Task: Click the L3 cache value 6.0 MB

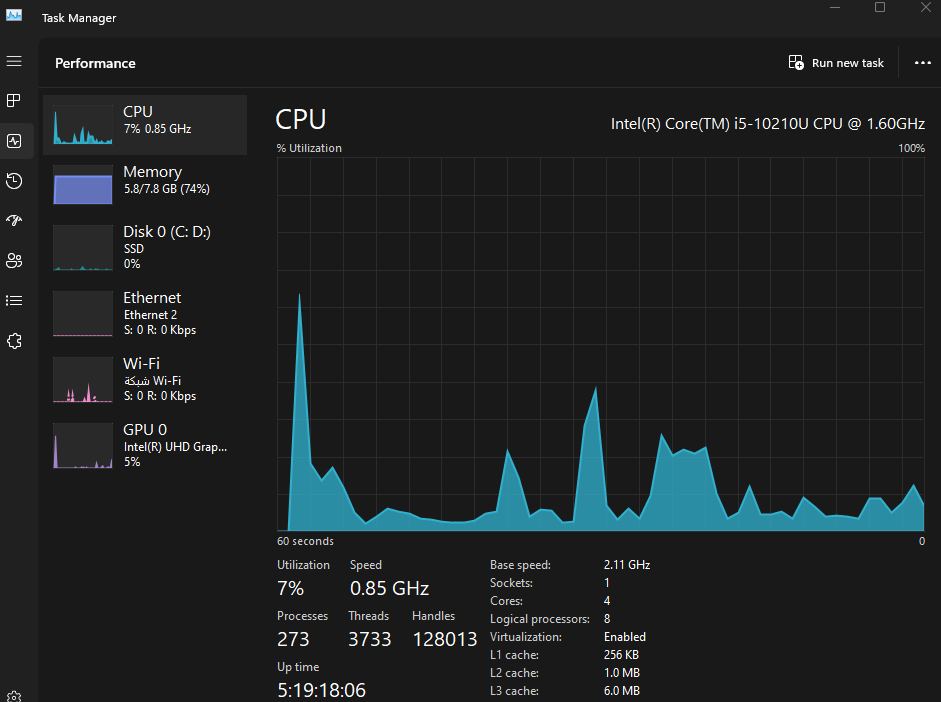Action: pyautogui.click(x=622, y=691)
